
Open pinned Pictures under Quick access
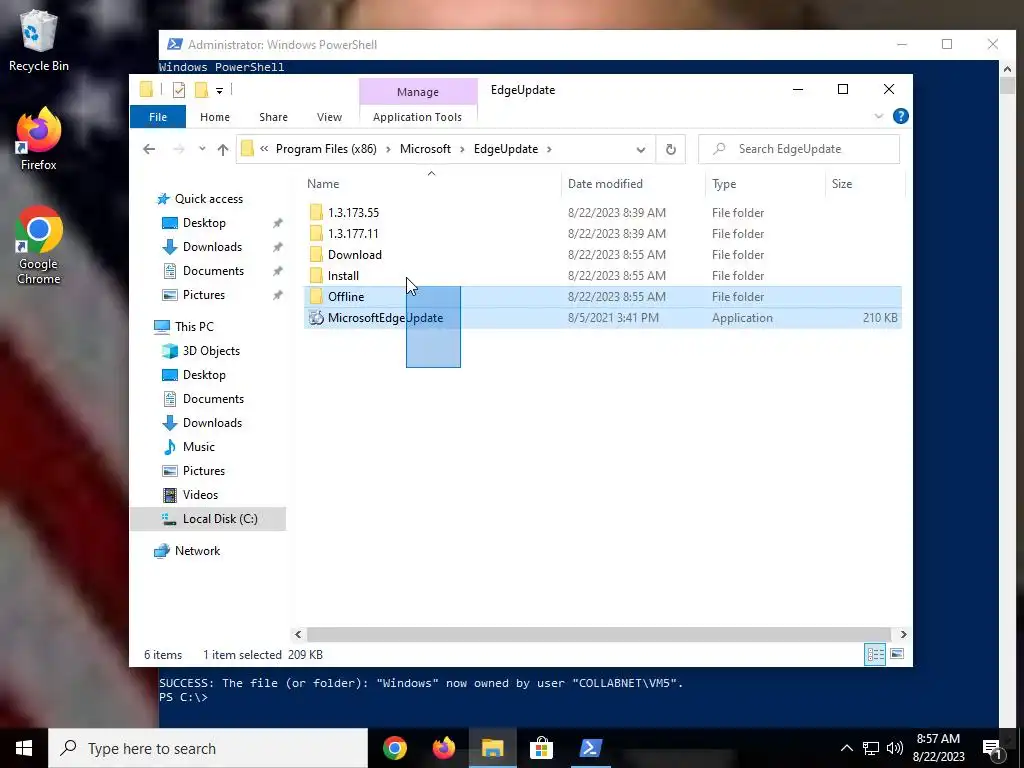pyautogui.click(x=204, y=295)
